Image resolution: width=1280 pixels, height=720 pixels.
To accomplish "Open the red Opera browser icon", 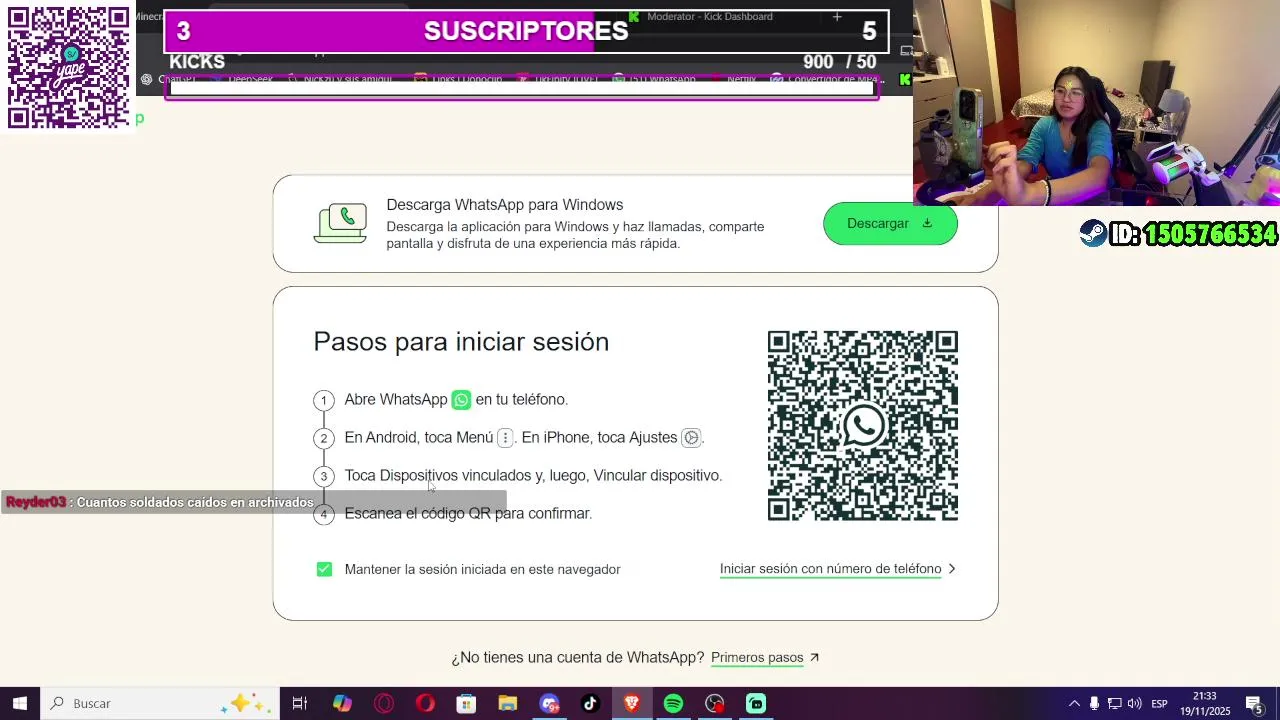I will click(x=425, y=704).
